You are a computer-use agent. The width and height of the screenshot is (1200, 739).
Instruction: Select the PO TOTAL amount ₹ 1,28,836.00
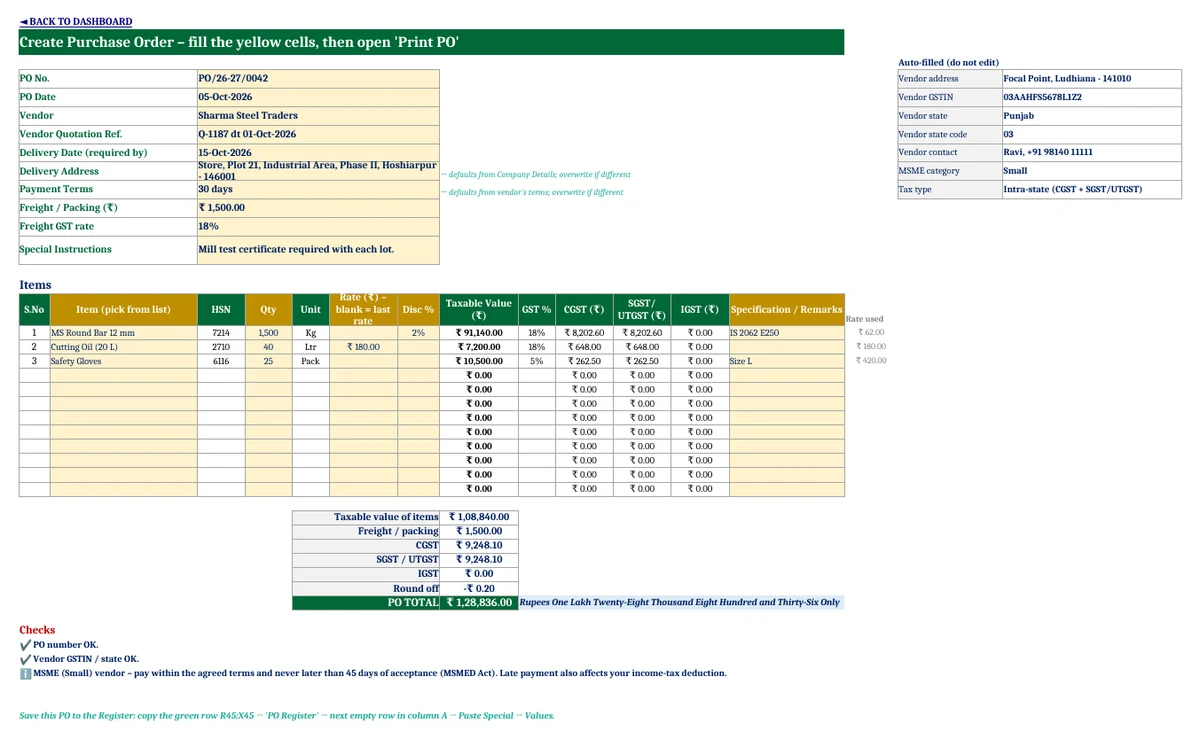coord(479,603)
